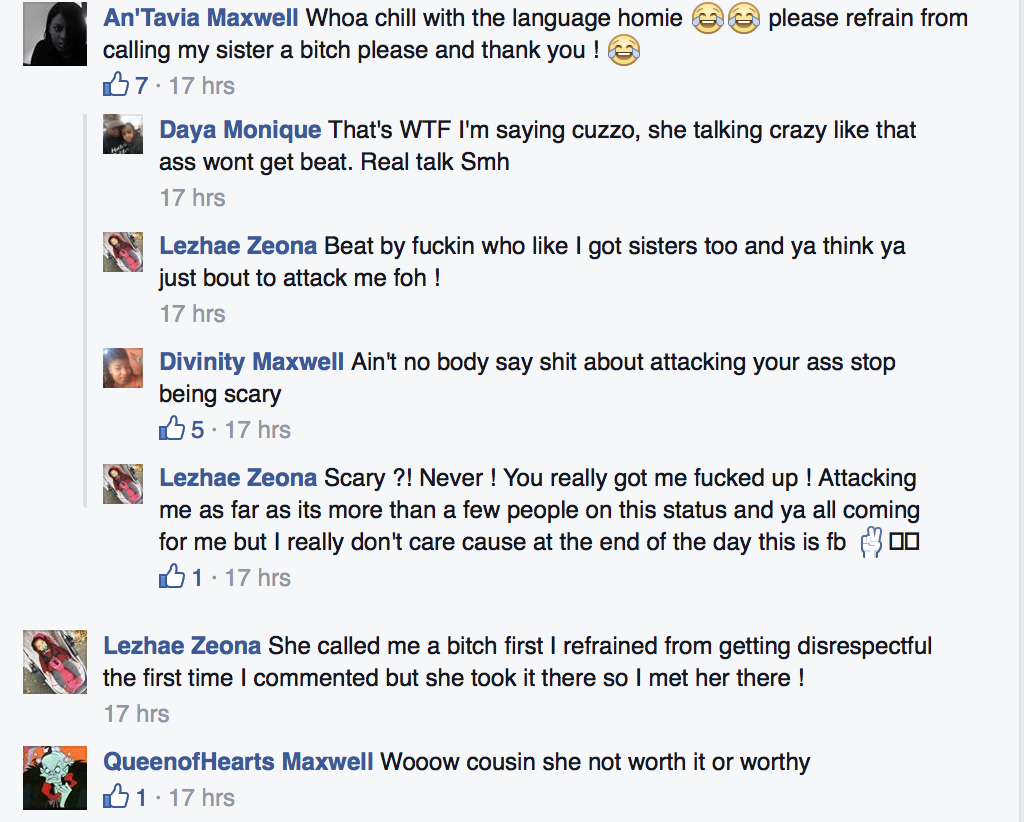Open Lezhae Zeona's avatar beside 'She called me' comment

tap(54, 662)
